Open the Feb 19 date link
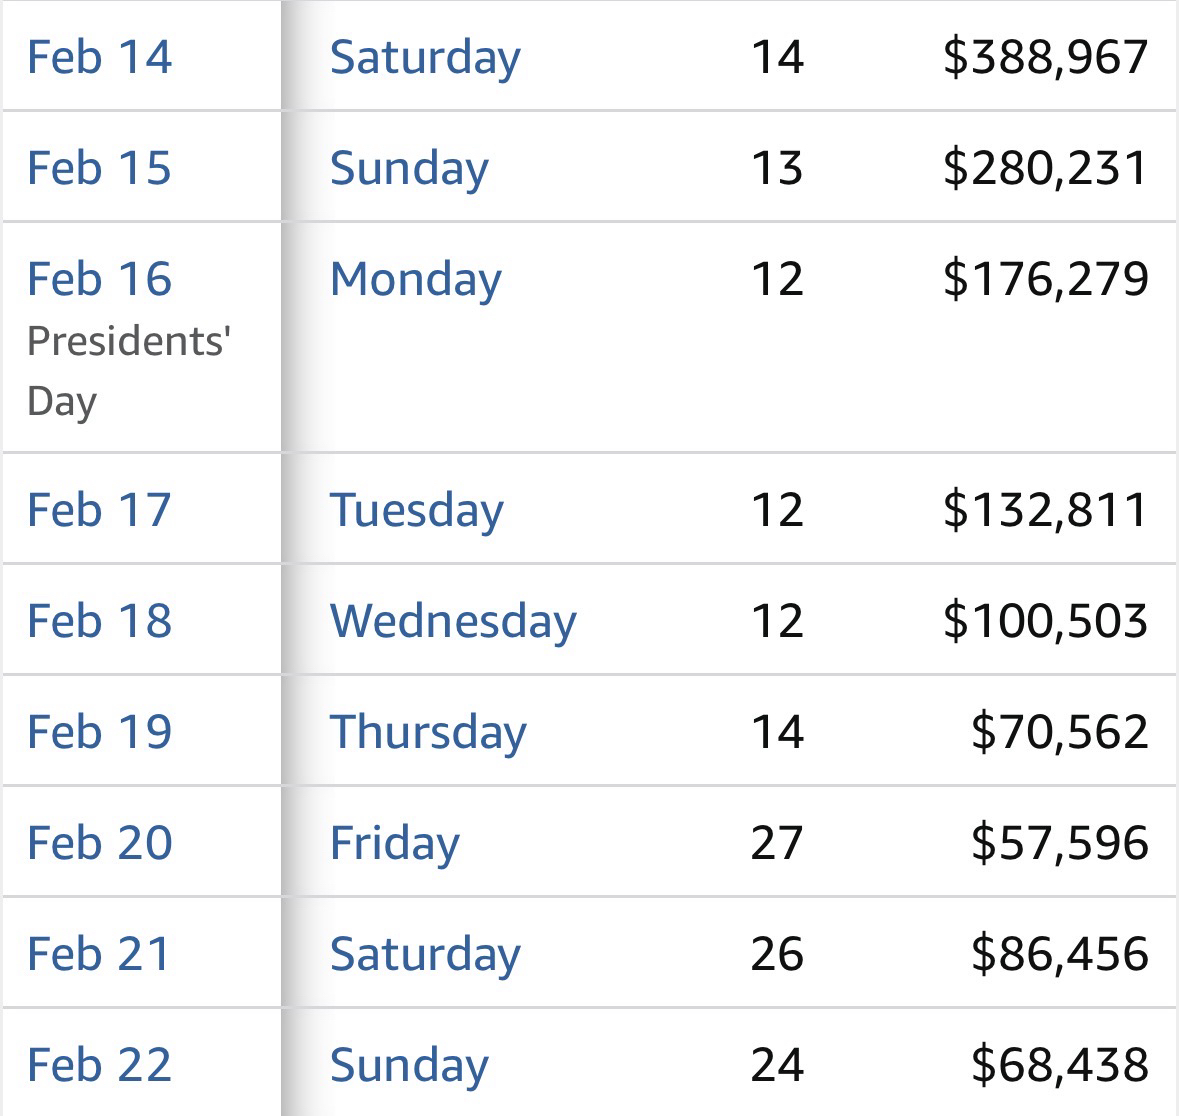1179x1116 pixels. click(99, 732)
